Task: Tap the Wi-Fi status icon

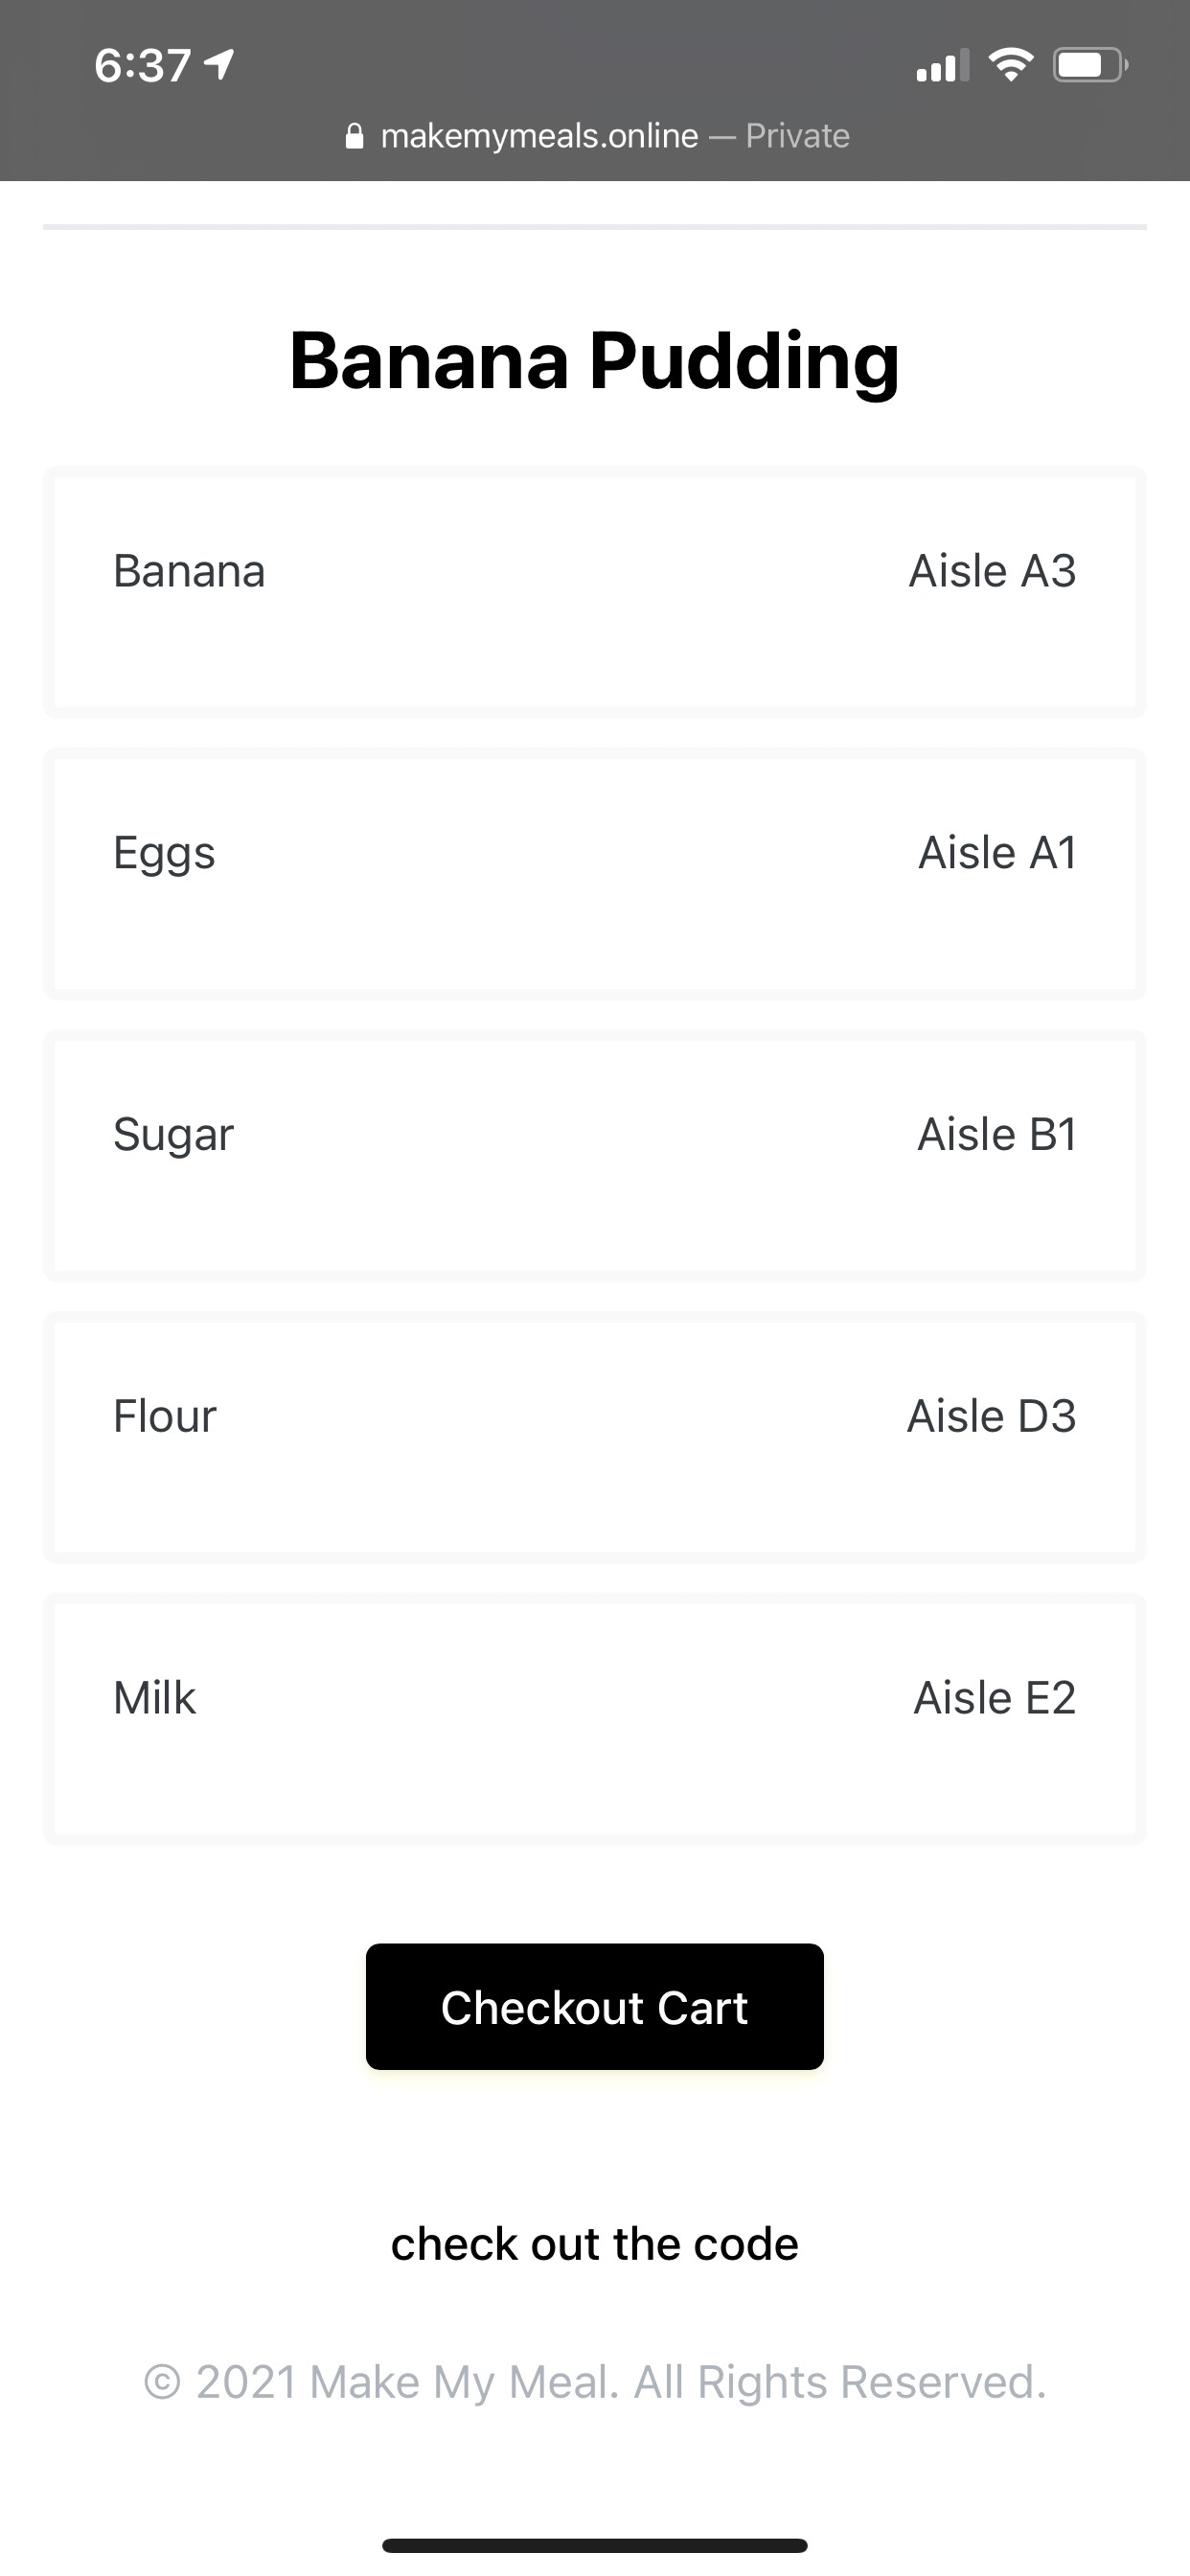Action: click(x=1010, y=65)
